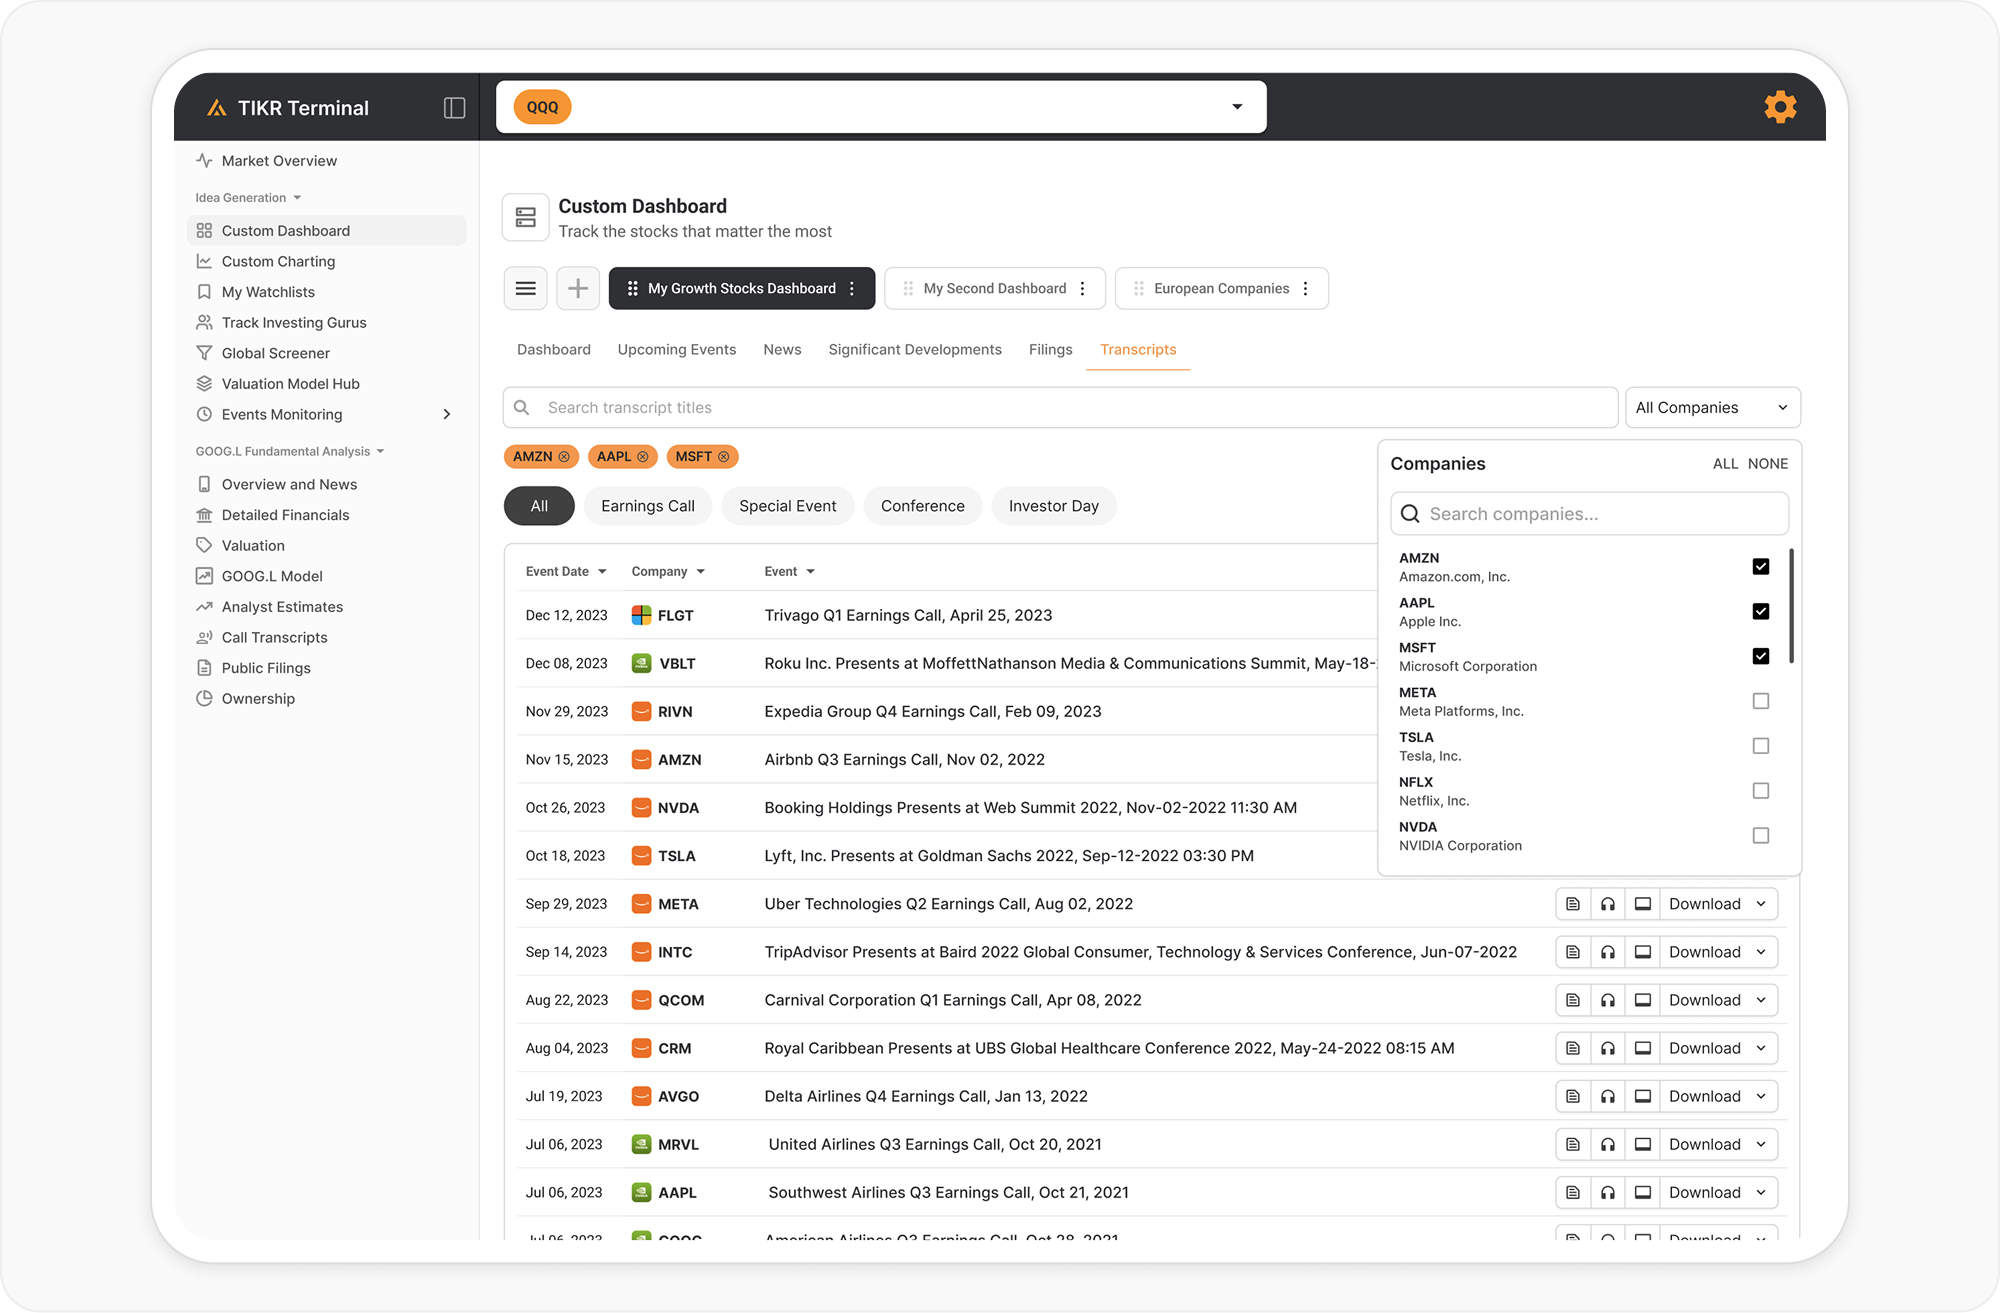The height and width of the screenshot is (1313, 2000).
Task: Click the Companies list scrollbar
Action: point(1791,606)
